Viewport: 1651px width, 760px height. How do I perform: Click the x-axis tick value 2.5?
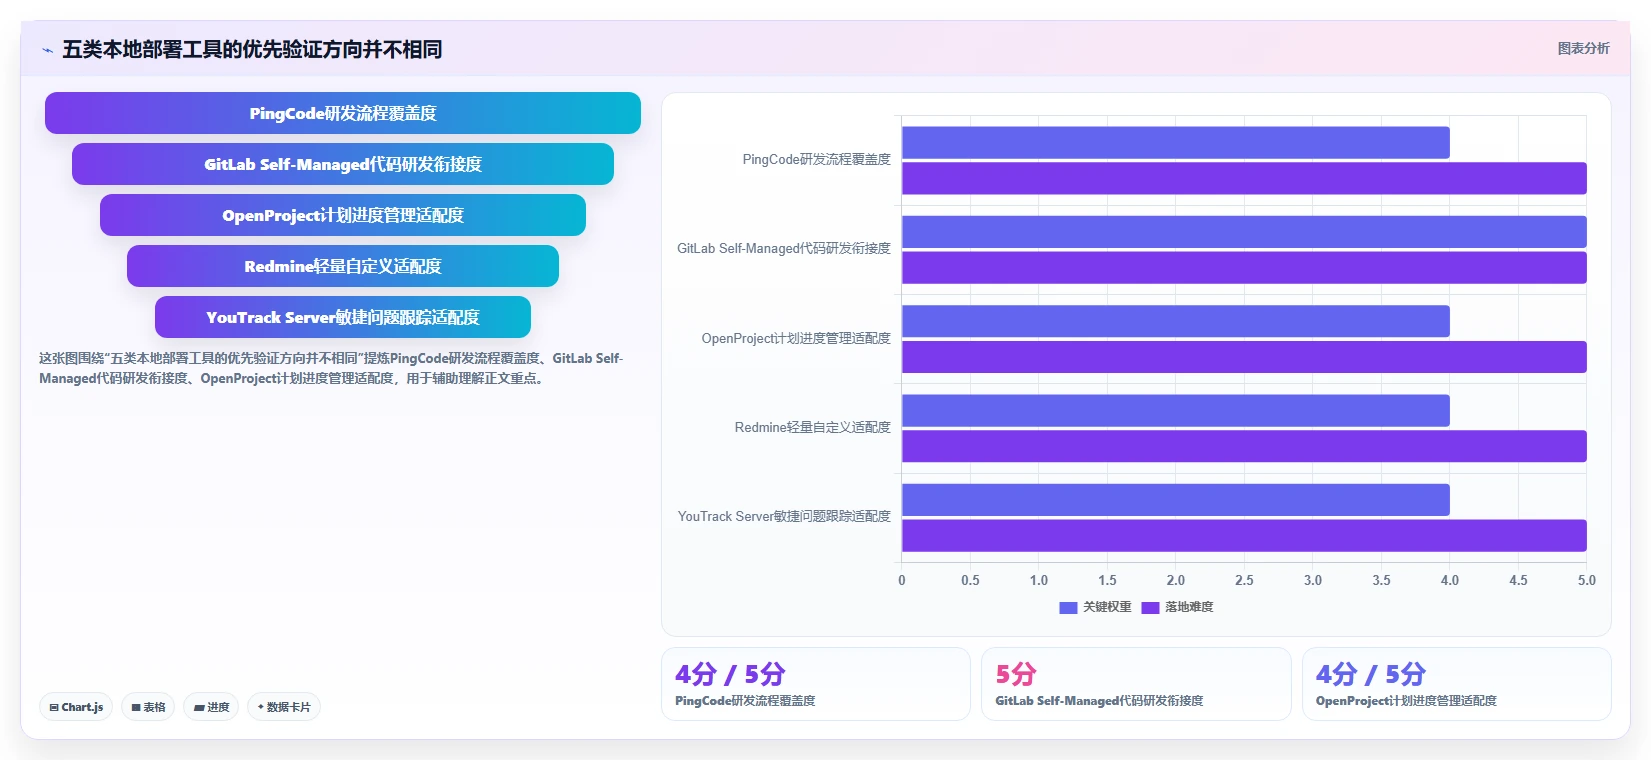[x=1244, y=580]
